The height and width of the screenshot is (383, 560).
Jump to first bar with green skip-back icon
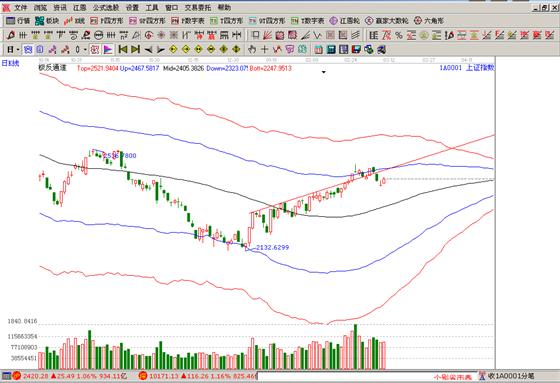[122, 49]
